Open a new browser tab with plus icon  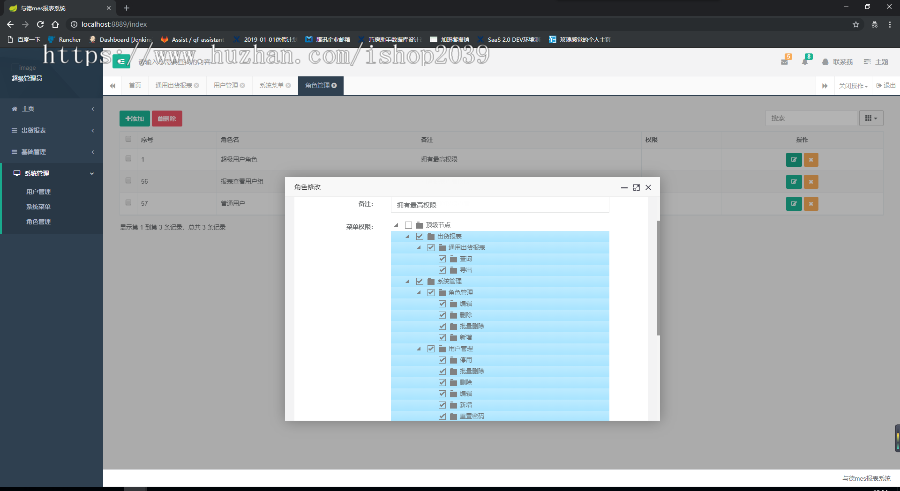click(126, 8)
